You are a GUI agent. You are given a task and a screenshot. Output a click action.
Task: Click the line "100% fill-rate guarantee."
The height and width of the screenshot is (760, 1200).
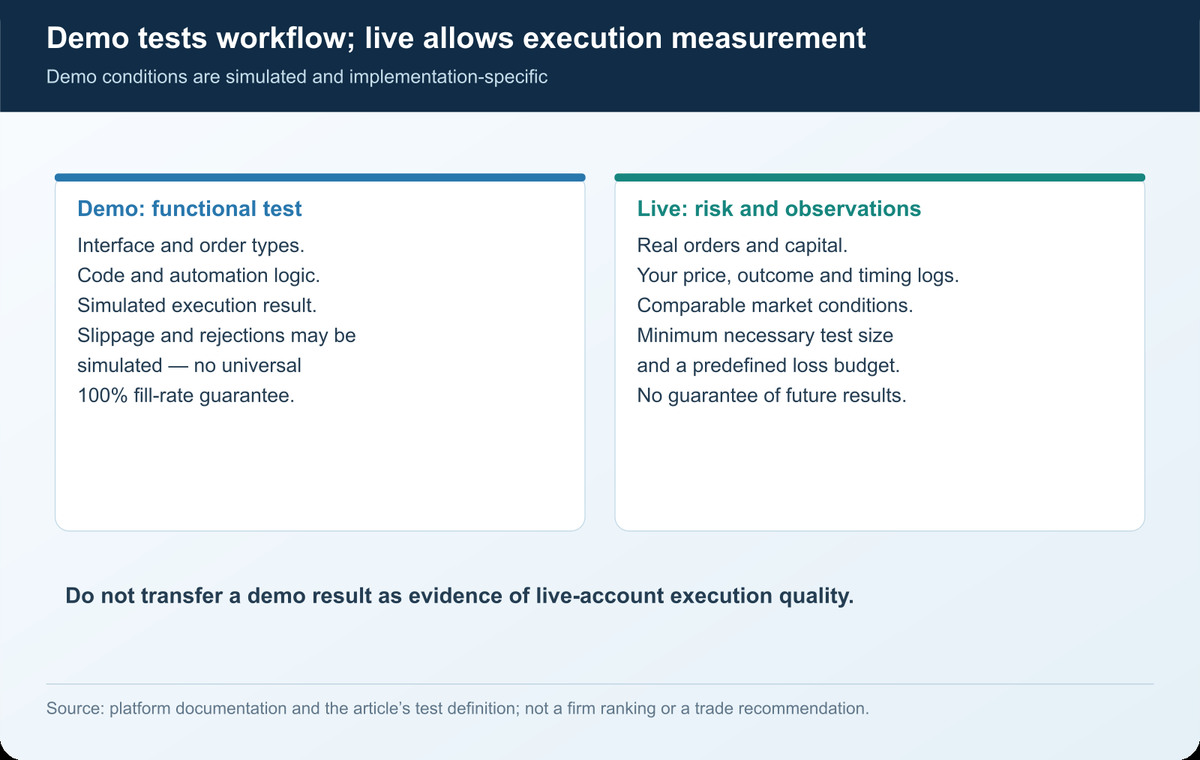(186, 395)
